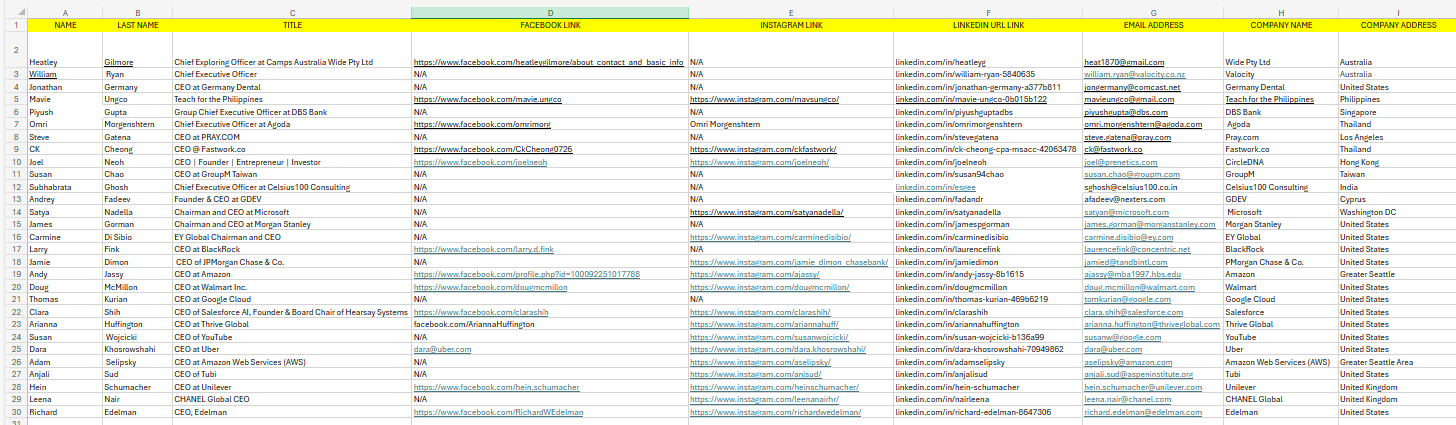Screen dimensions: 1456x425
Task: Open facebook.com/larry.d.fink link
Action: (483, 249)
